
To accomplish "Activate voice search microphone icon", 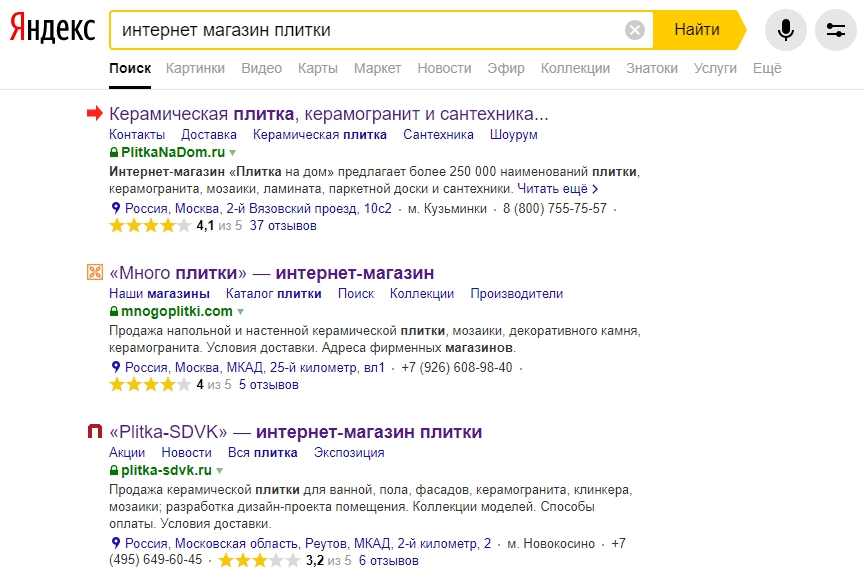I will point(786,30).
